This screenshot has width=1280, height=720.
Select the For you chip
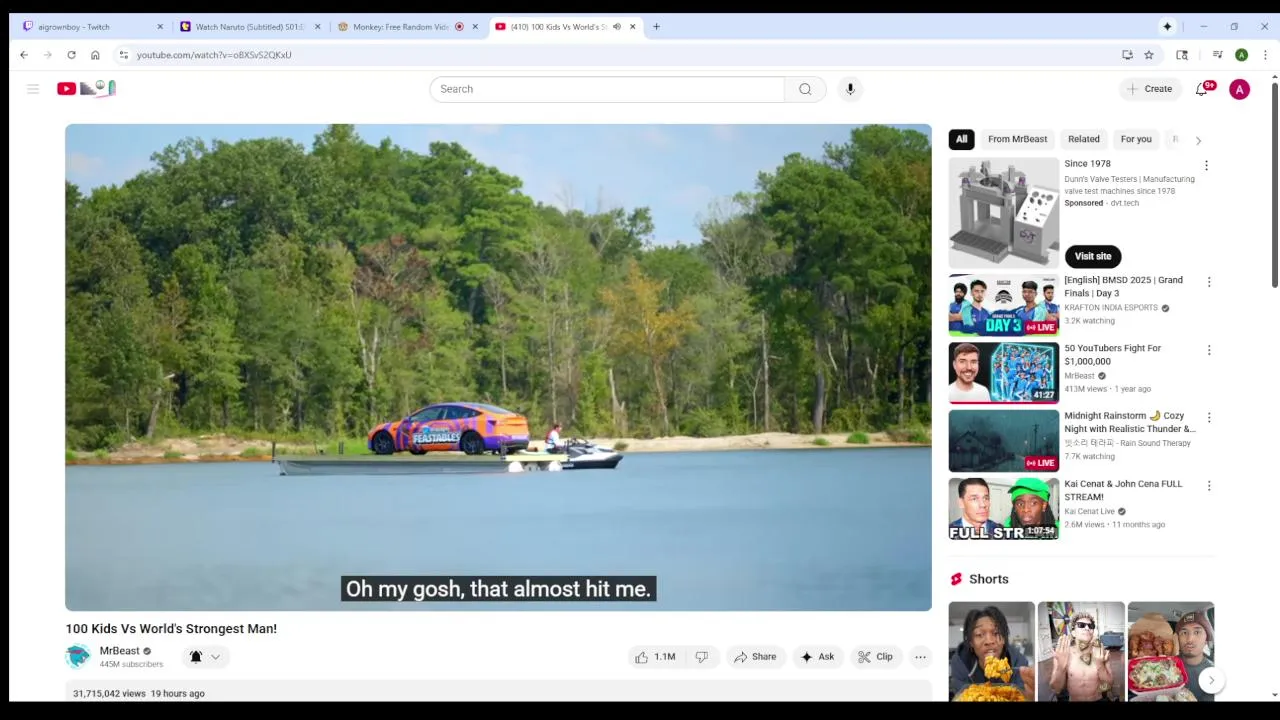point(1136,139)
